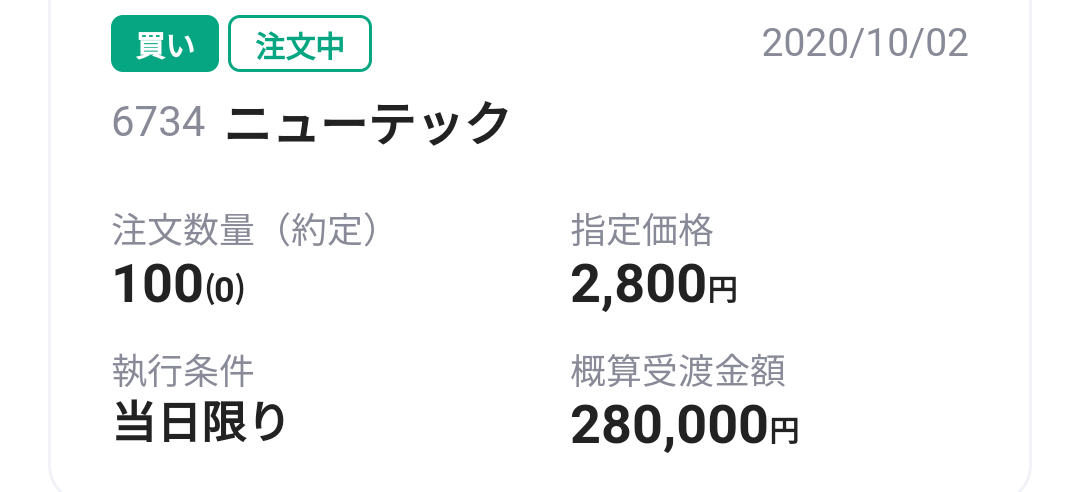The height and width of the screenshot is (492, 1080).
Task: Select the limit price 2,800
Action: pos(638,285)
